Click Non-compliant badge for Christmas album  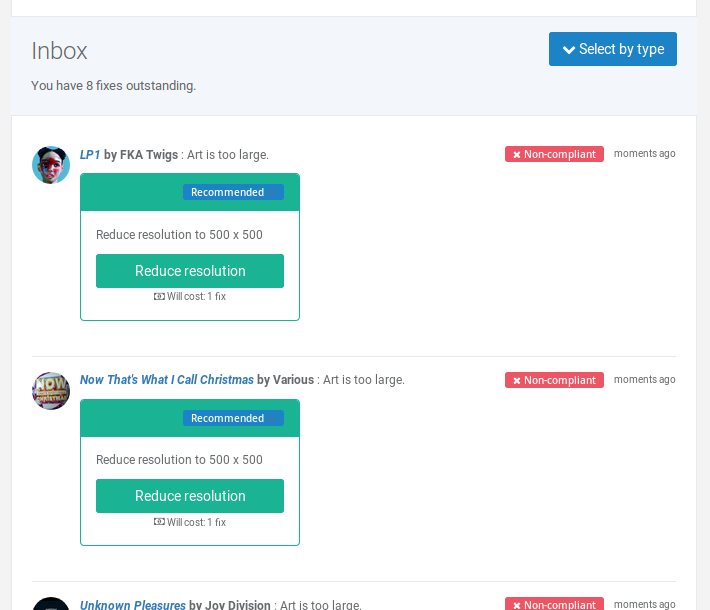[554, 380]
